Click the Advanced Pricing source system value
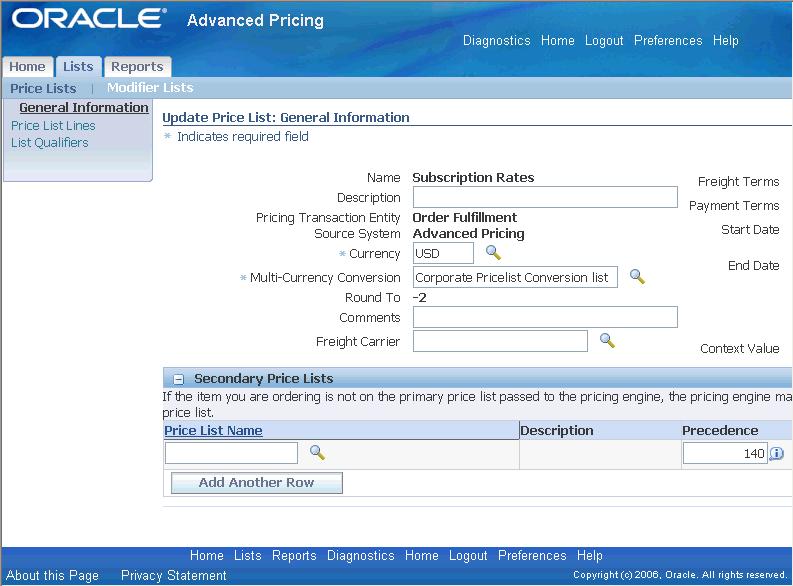This screenshot has width=793, height=586. pyautogui.click(x=468, y=234)
